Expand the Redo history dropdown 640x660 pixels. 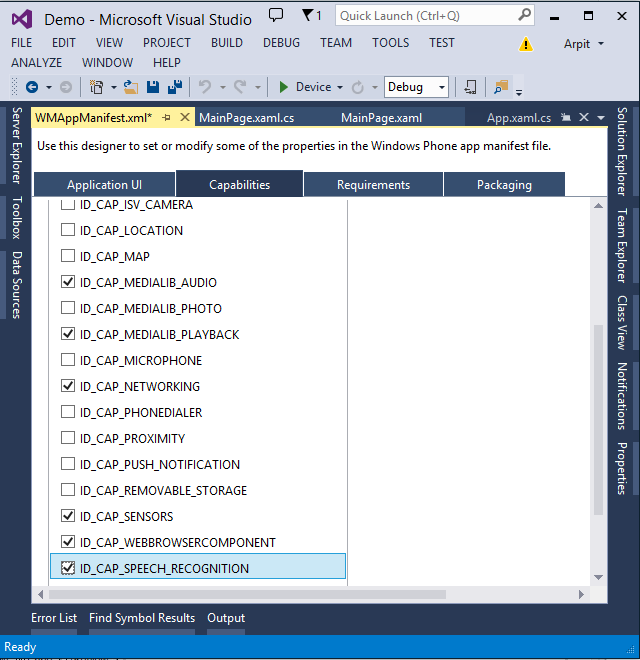(x=258, y=88)
